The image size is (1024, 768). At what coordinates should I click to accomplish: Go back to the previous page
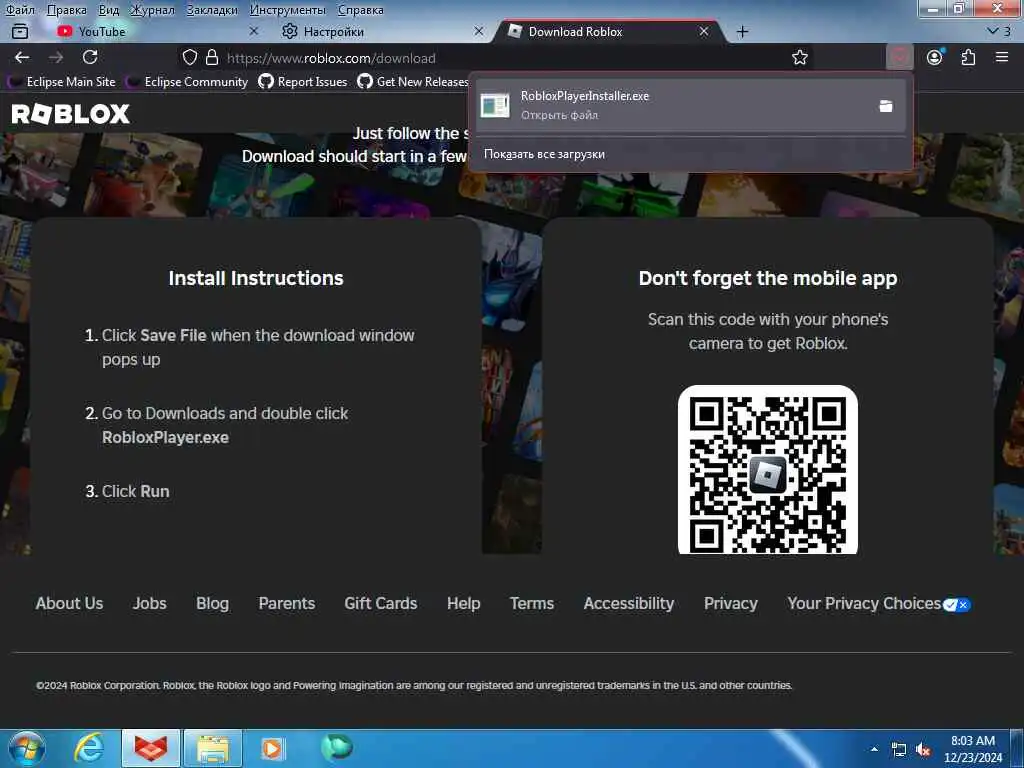click(x=22, y=57)
